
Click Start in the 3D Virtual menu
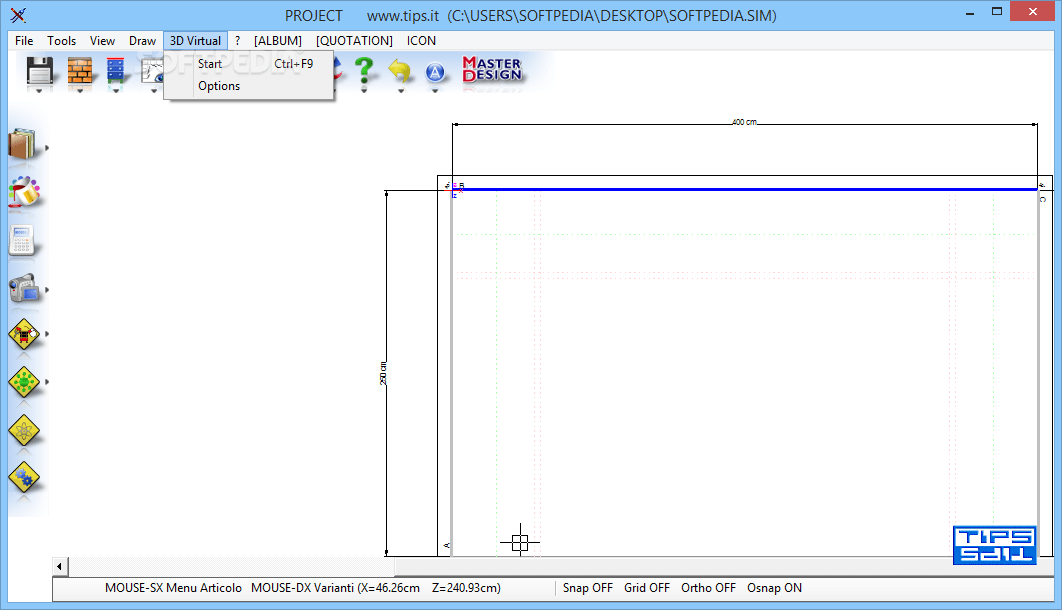tap(210, 63)
